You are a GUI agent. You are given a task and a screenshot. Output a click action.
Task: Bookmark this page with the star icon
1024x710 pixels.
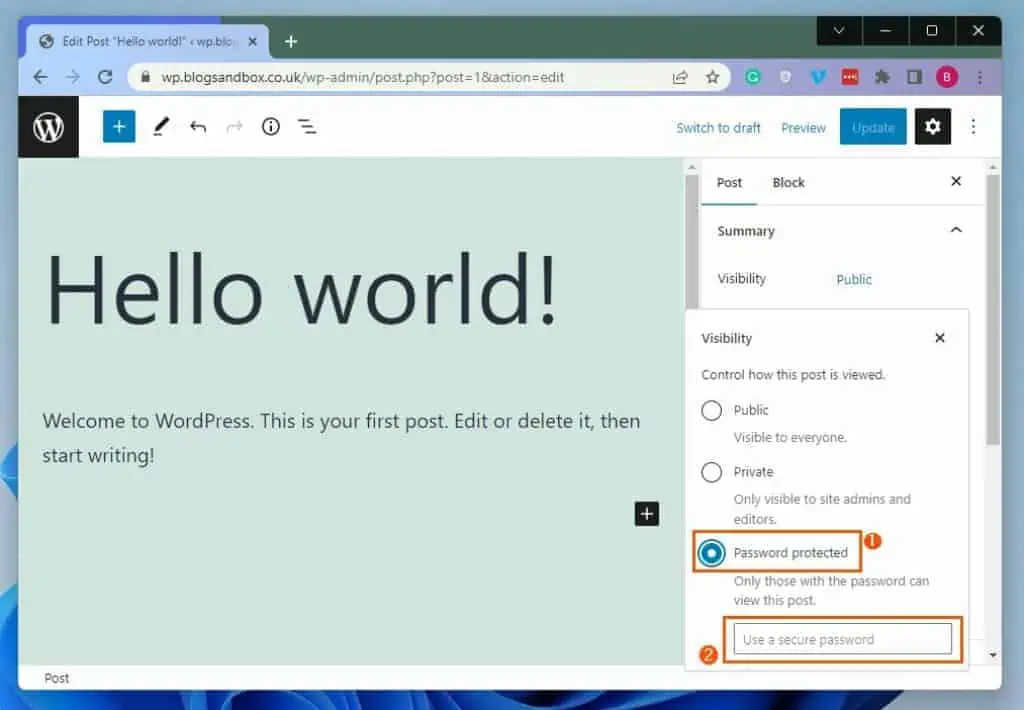point(712,77)
